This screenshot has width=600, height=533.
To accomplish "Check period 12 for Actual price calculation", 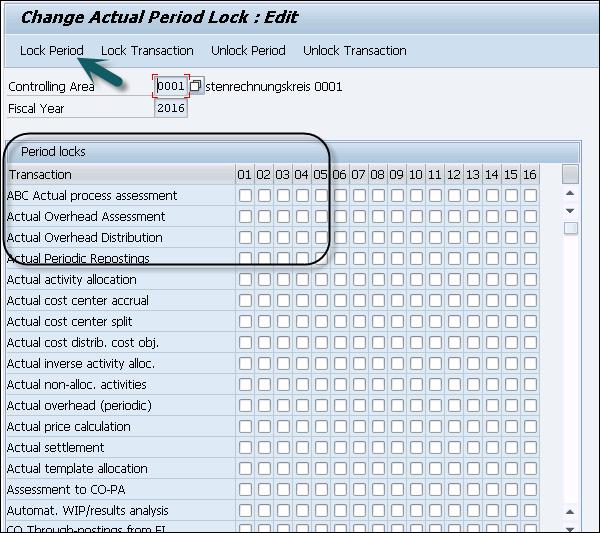I will 454,426.
